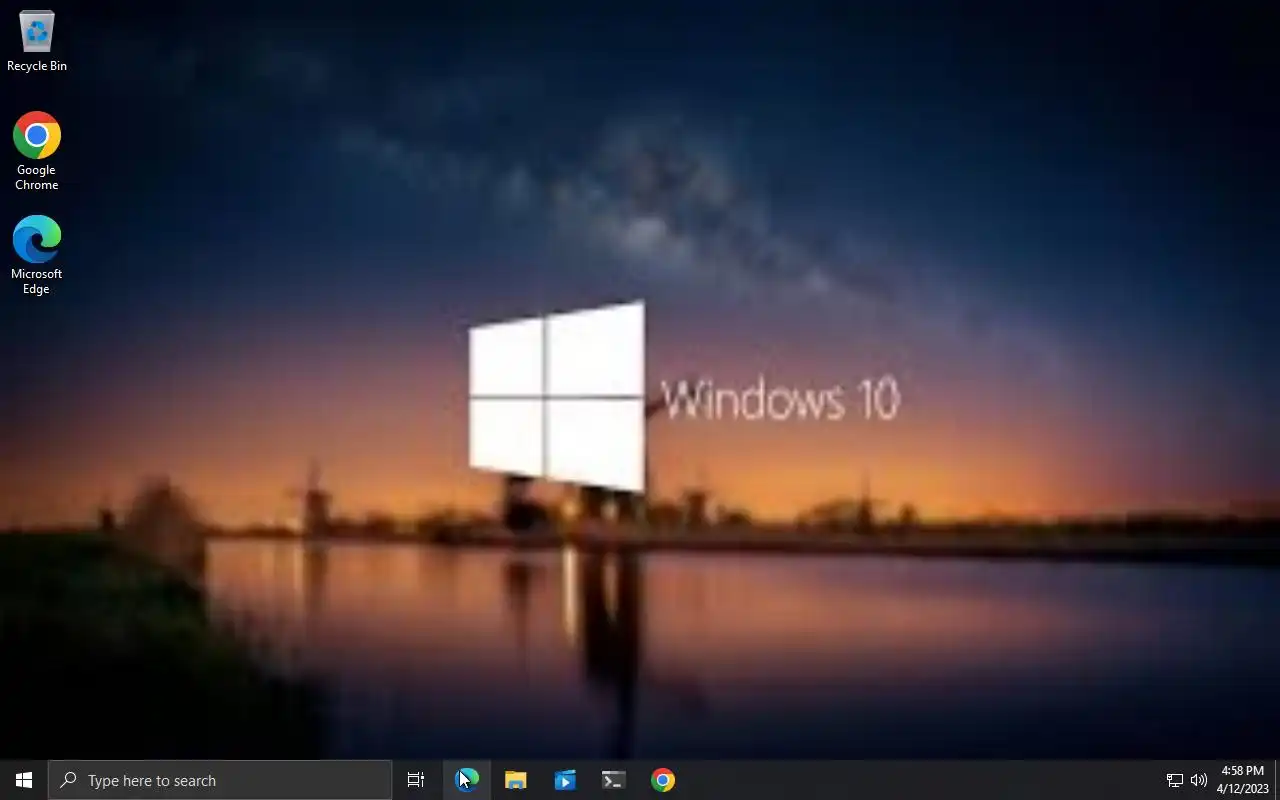
Task: Click the taskbar search box
Action: 220,780
